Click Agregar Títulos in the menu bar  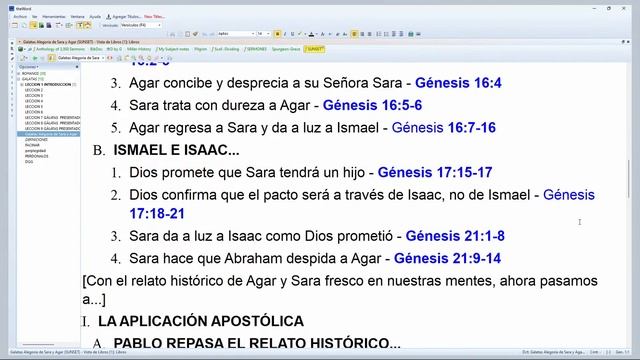click(123, 17)
